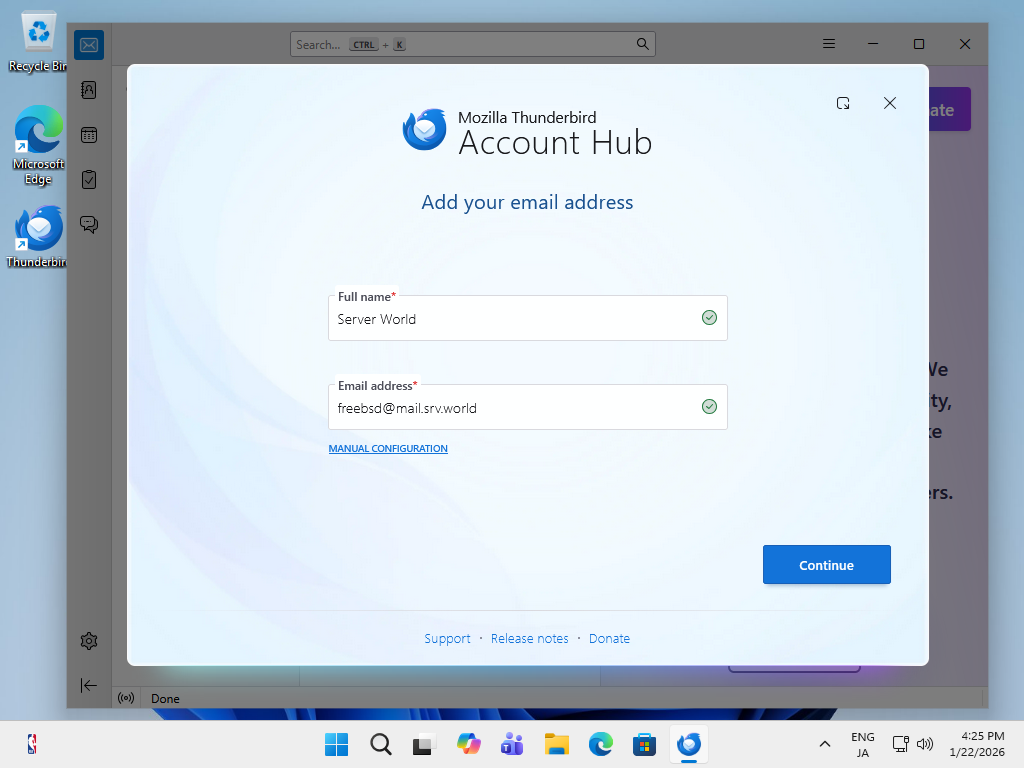1024x768 pixels.
Task: Open the Chat space
Action: point(89,224)
